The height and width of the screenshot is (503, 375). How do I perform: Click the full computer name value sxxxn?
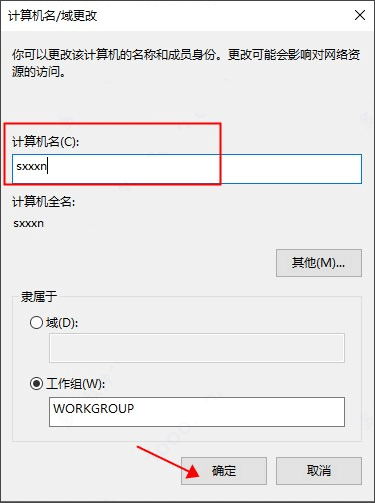coord(29,223)
